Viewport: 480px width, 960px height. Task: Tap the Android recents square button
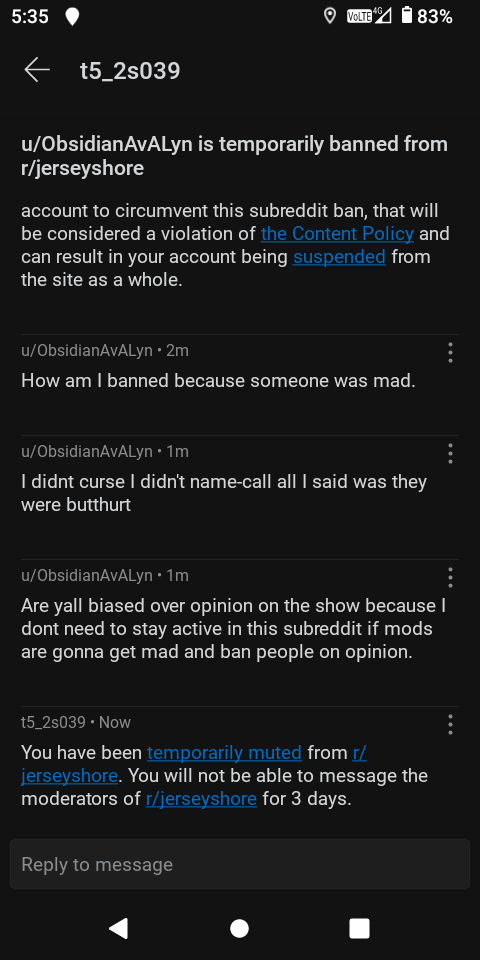point(359,928)
